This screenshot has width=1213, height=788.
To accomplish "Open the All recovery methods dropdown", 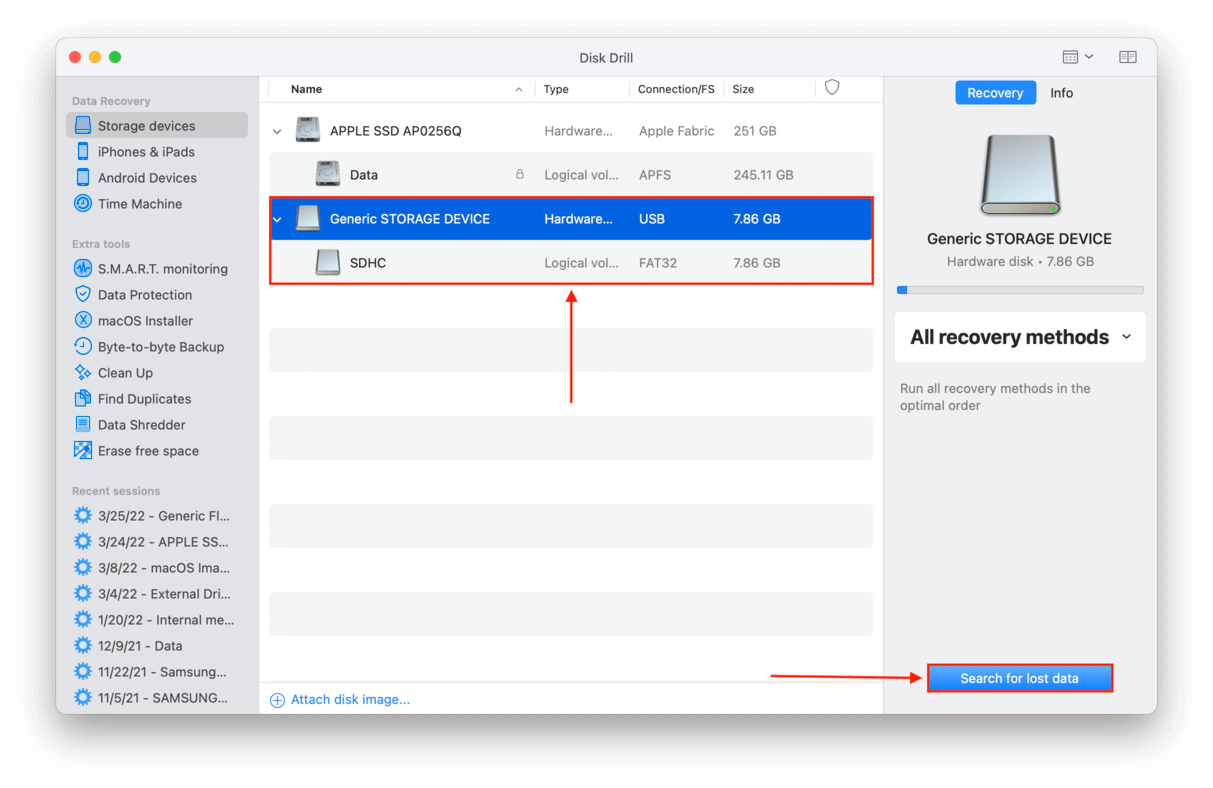I will point(1020,337).
